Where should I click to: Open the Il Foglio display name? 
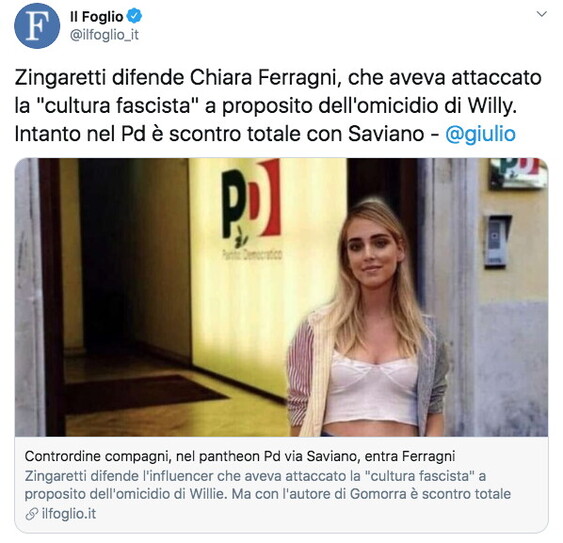click(96, 17)
